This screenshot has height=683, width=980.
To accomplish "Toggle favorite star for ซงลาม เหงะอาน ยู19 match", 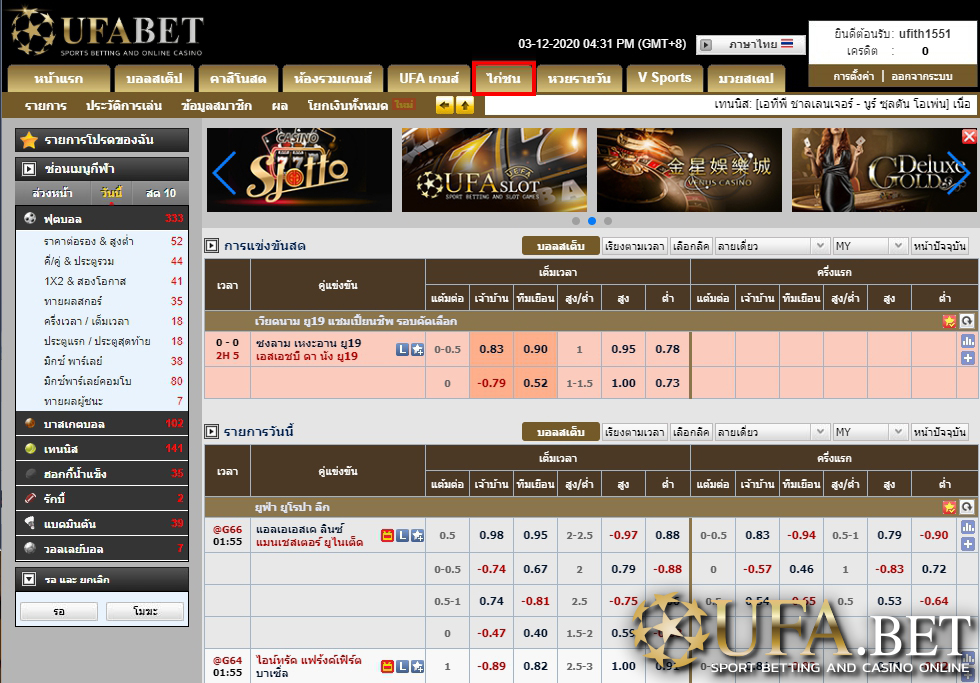I will pyautogui.click(x=418, y=349).
